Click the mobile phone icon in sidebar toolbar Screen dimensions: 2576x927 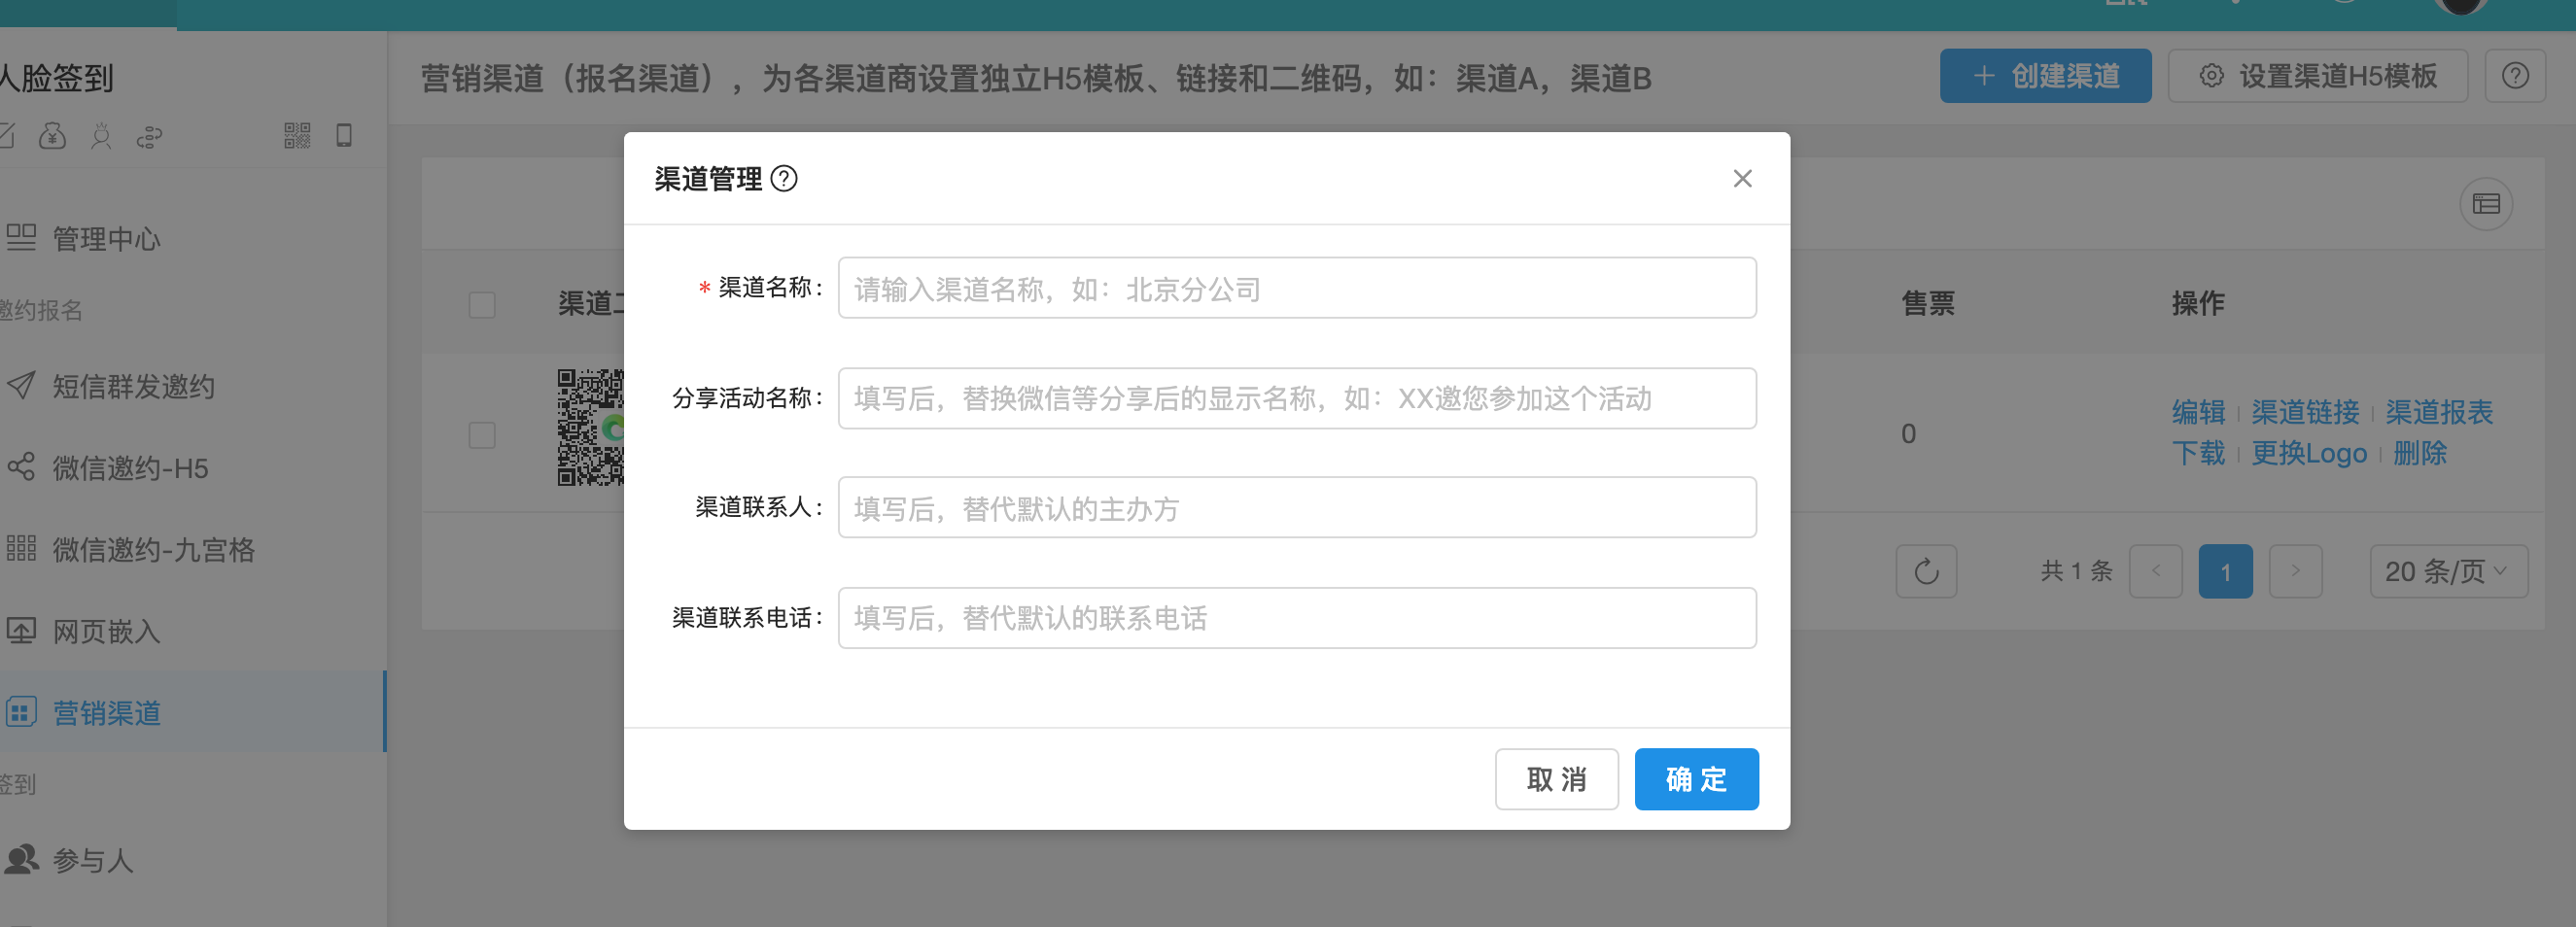344,135
